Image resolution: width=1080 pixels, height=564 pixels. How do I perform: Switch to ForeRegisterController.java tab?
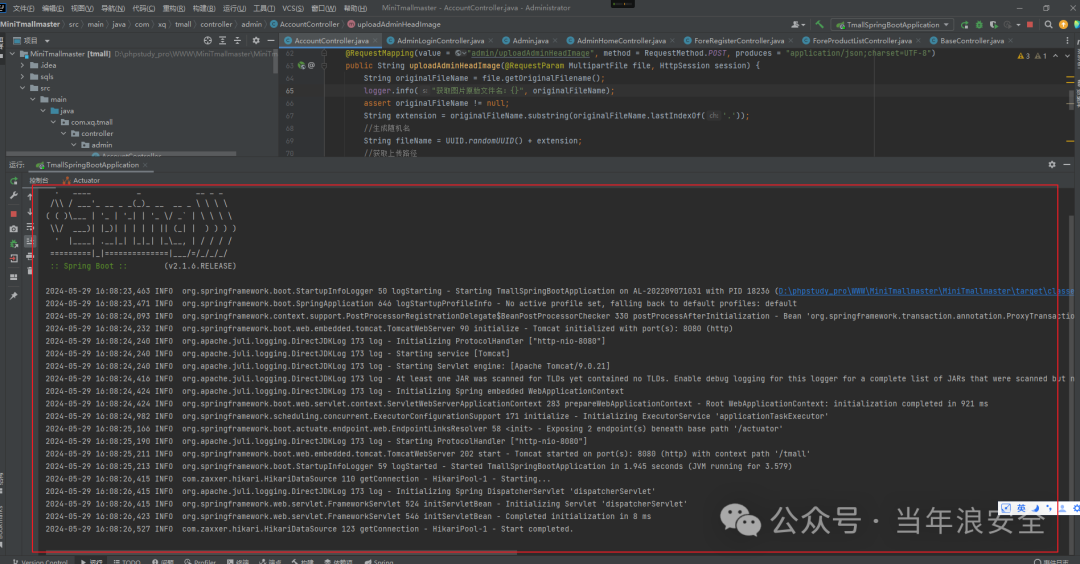[738, 41]
